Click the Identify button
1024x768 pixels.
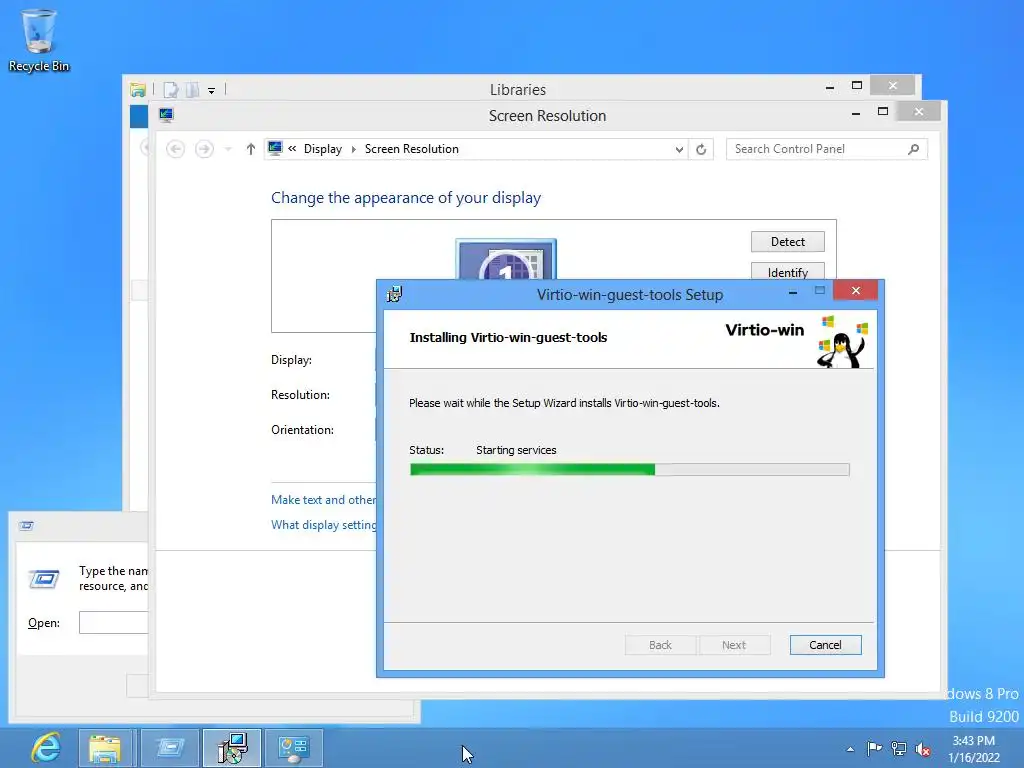click(788, 271)
